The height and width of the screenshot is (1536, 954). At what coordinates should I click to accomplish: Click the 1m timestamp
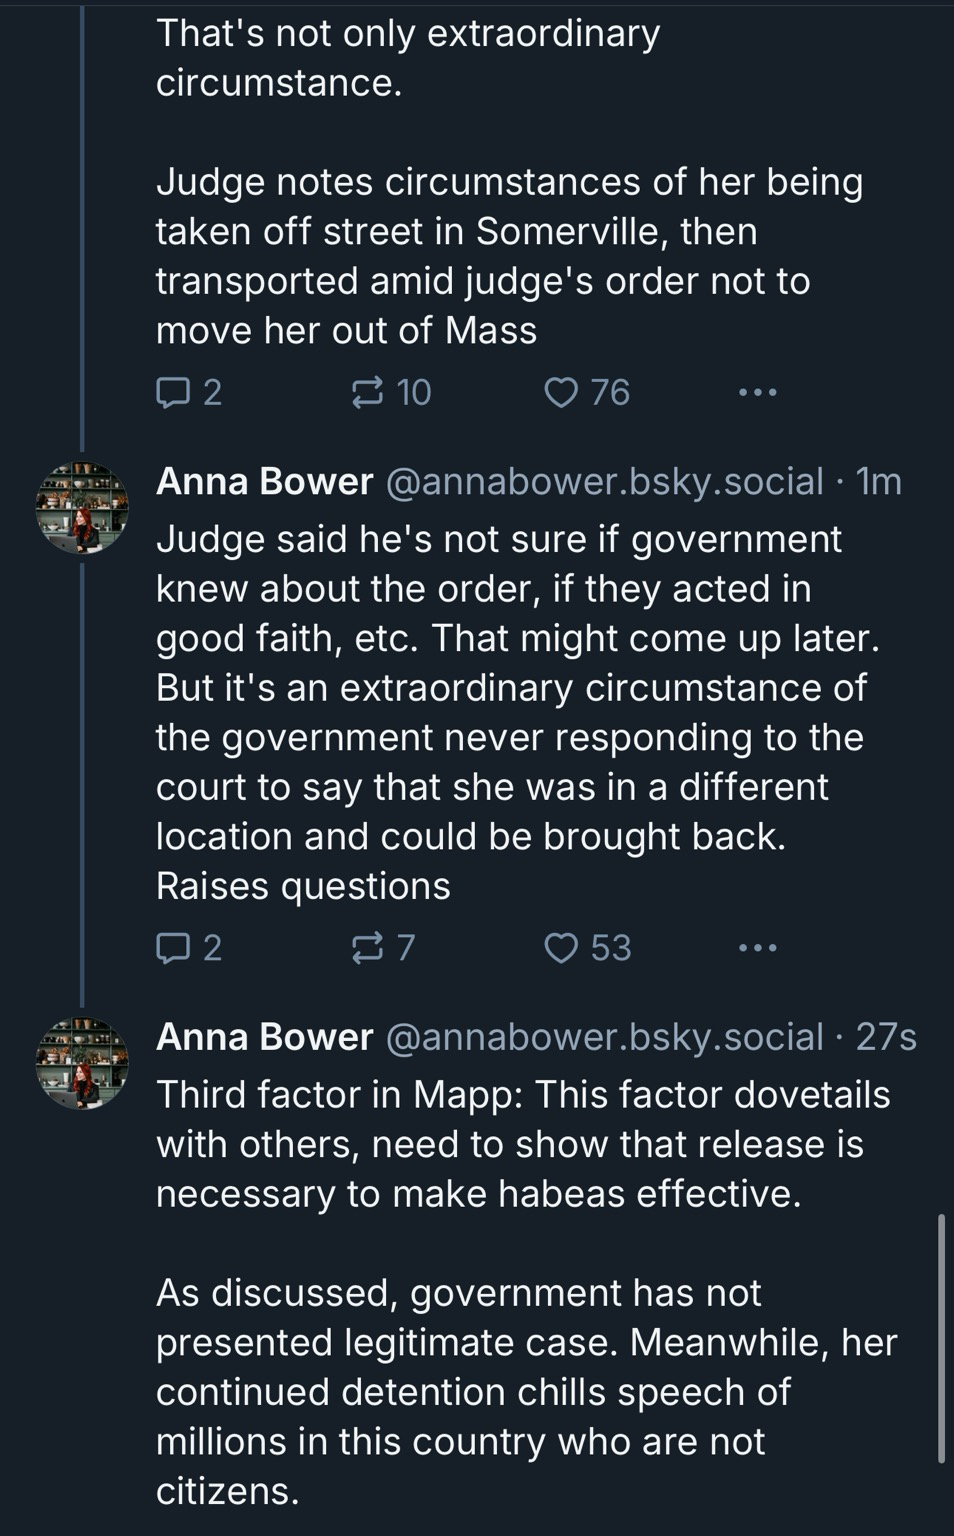(x=880, y=482)
